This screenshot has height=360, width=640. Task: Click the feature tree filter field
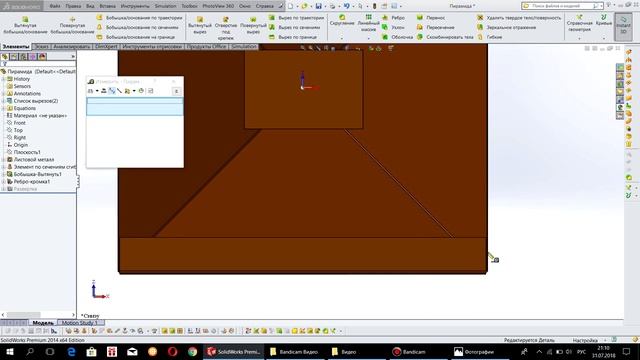tap(39, 64)
